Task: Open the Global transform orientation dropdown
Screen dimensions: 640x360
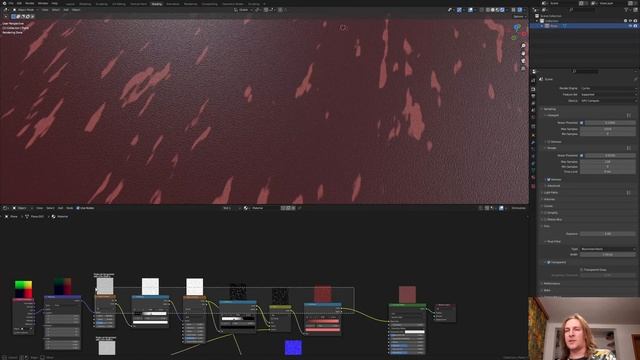Action: (243, 10)
